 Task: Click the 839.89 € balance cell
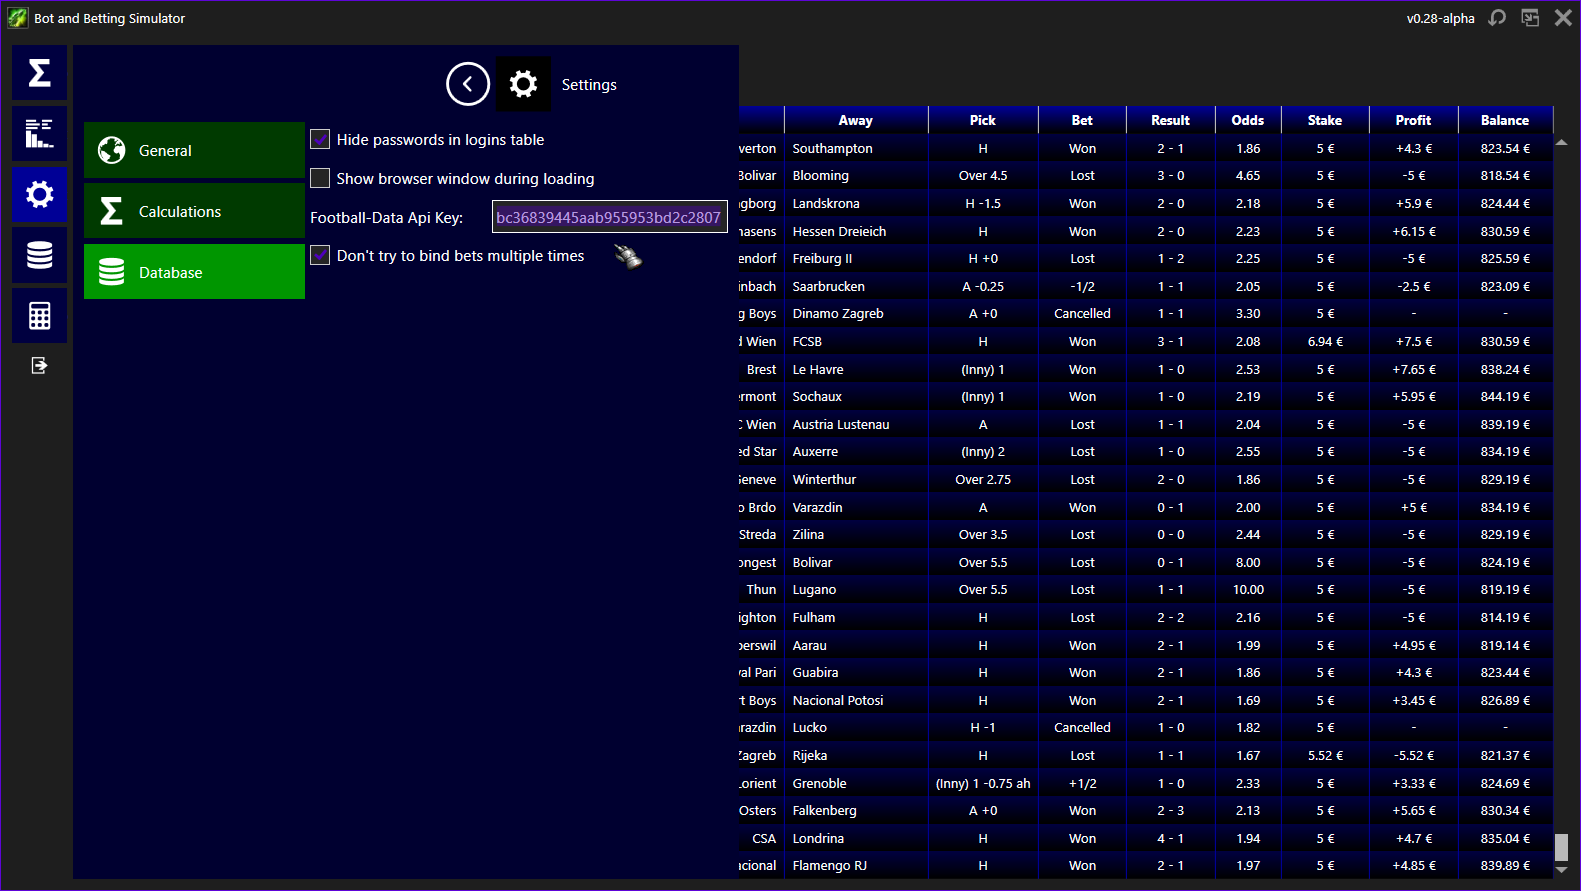(x=1505, y=865)
